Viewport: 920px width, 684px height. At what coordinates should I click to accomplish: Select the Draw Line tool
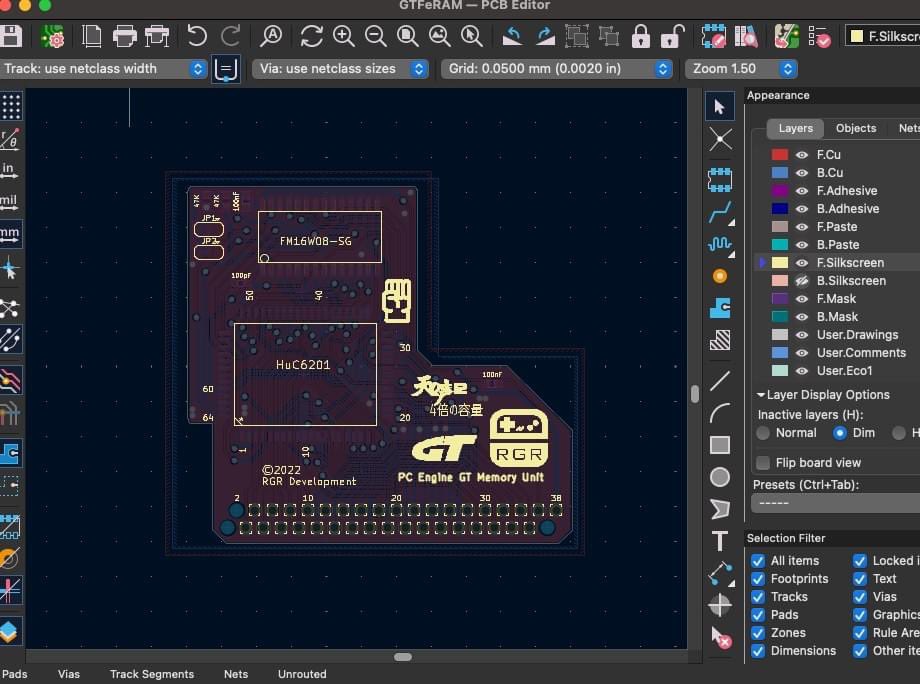720,381
